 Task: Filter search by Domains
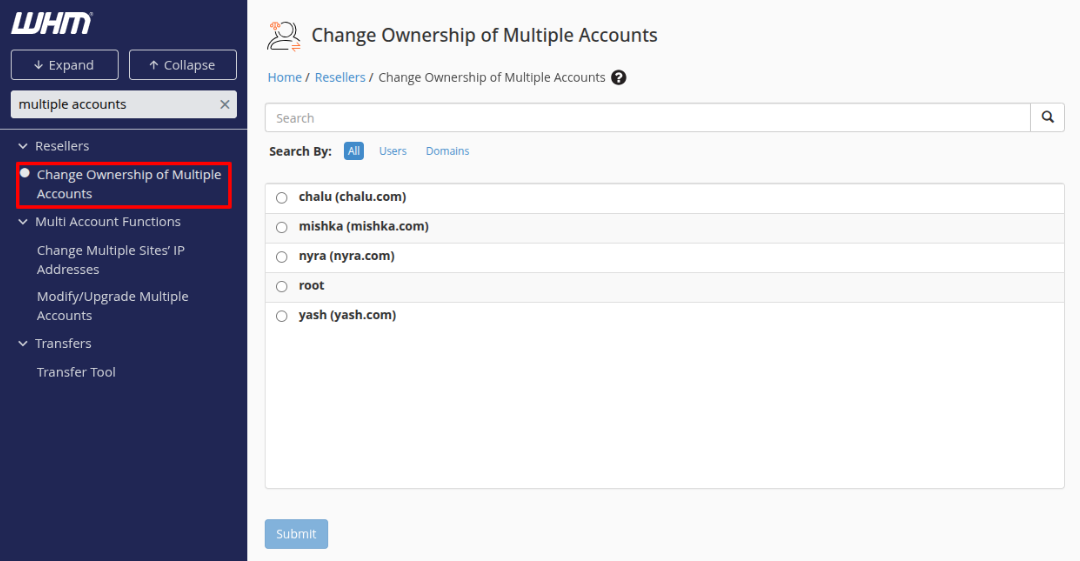click(x=447, y=151)
